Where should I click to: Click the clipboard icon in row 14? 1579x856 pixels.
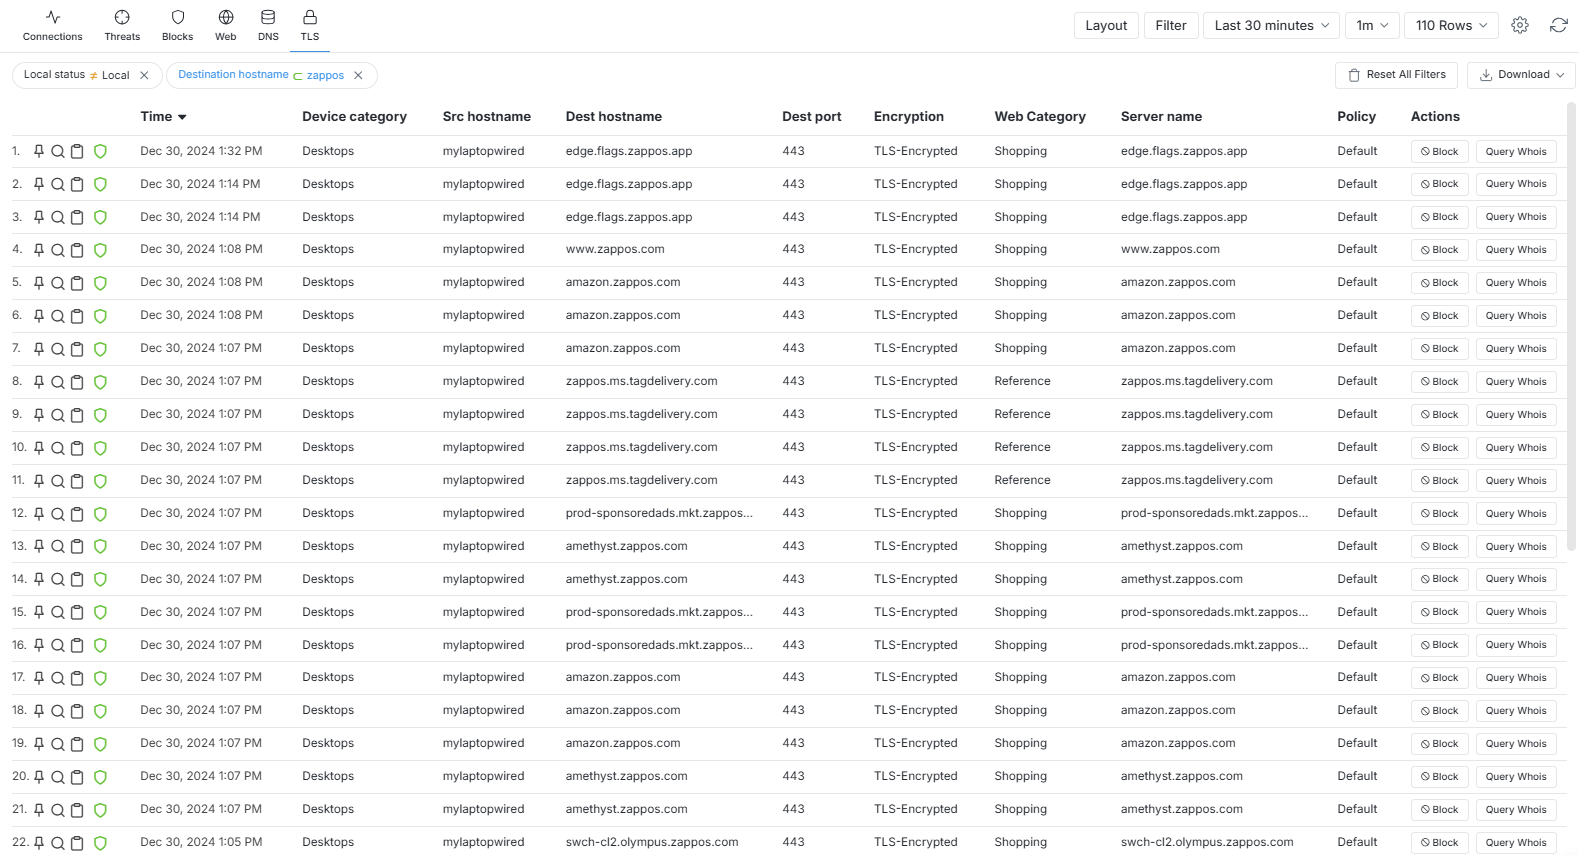tap(77, 579)
